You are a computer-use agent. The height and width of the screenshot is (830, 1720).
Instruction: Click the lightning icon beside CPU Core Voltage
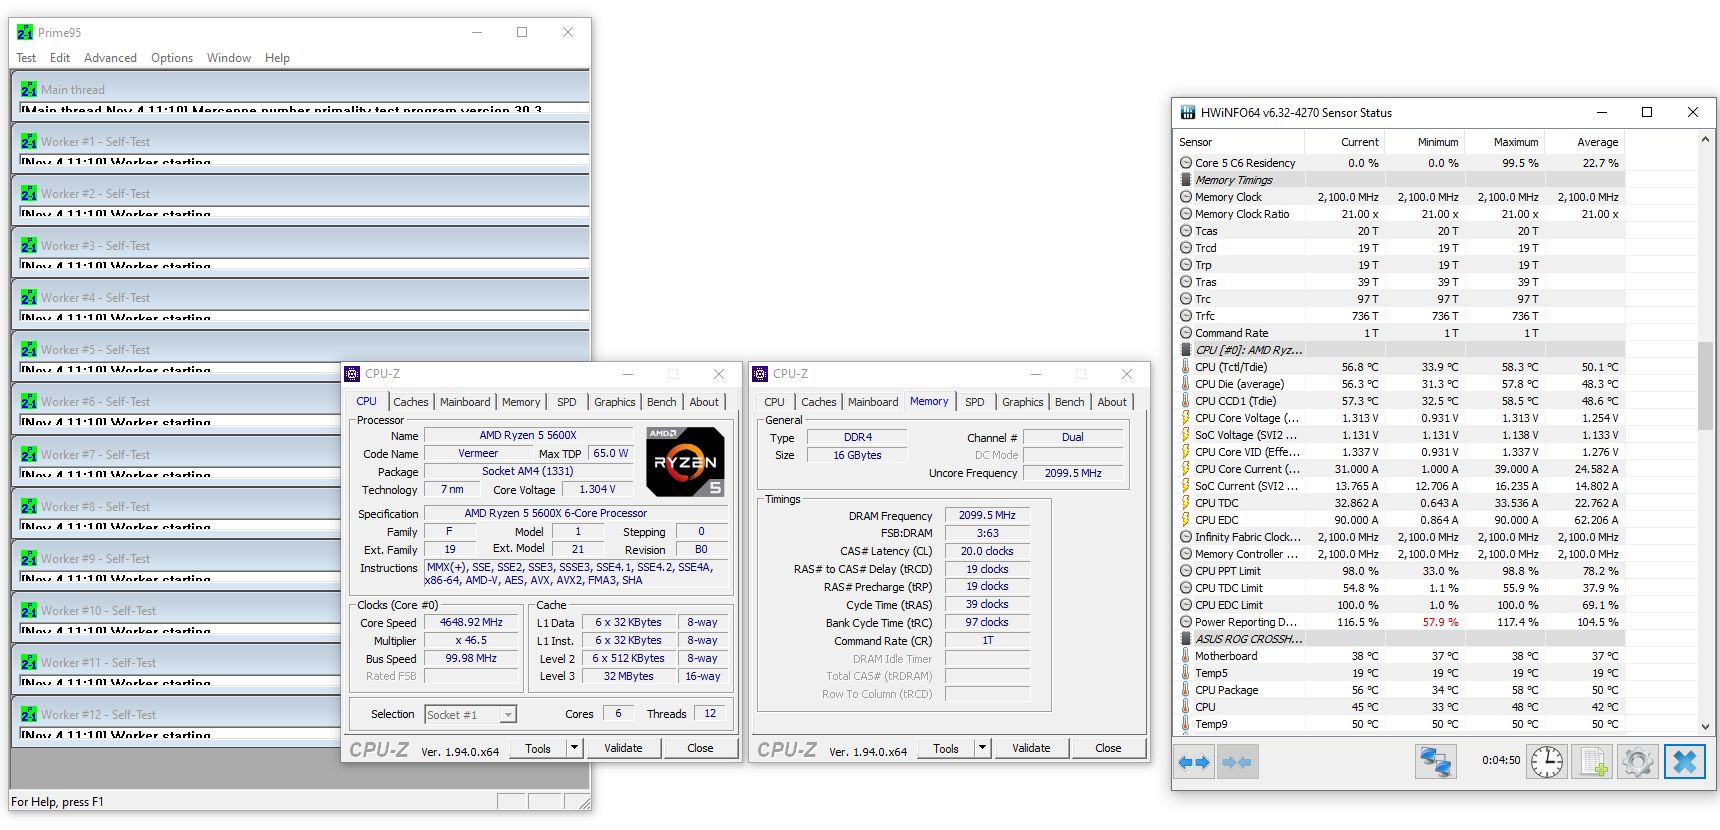(x=1186, y=418)
